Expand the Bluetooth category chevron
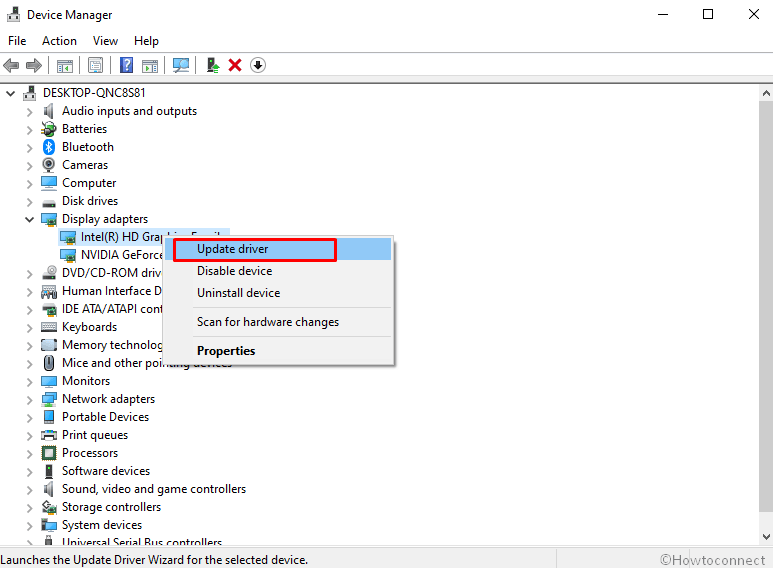Image resolution: width=773 pixels, height=568 pixels. (30, 147)
